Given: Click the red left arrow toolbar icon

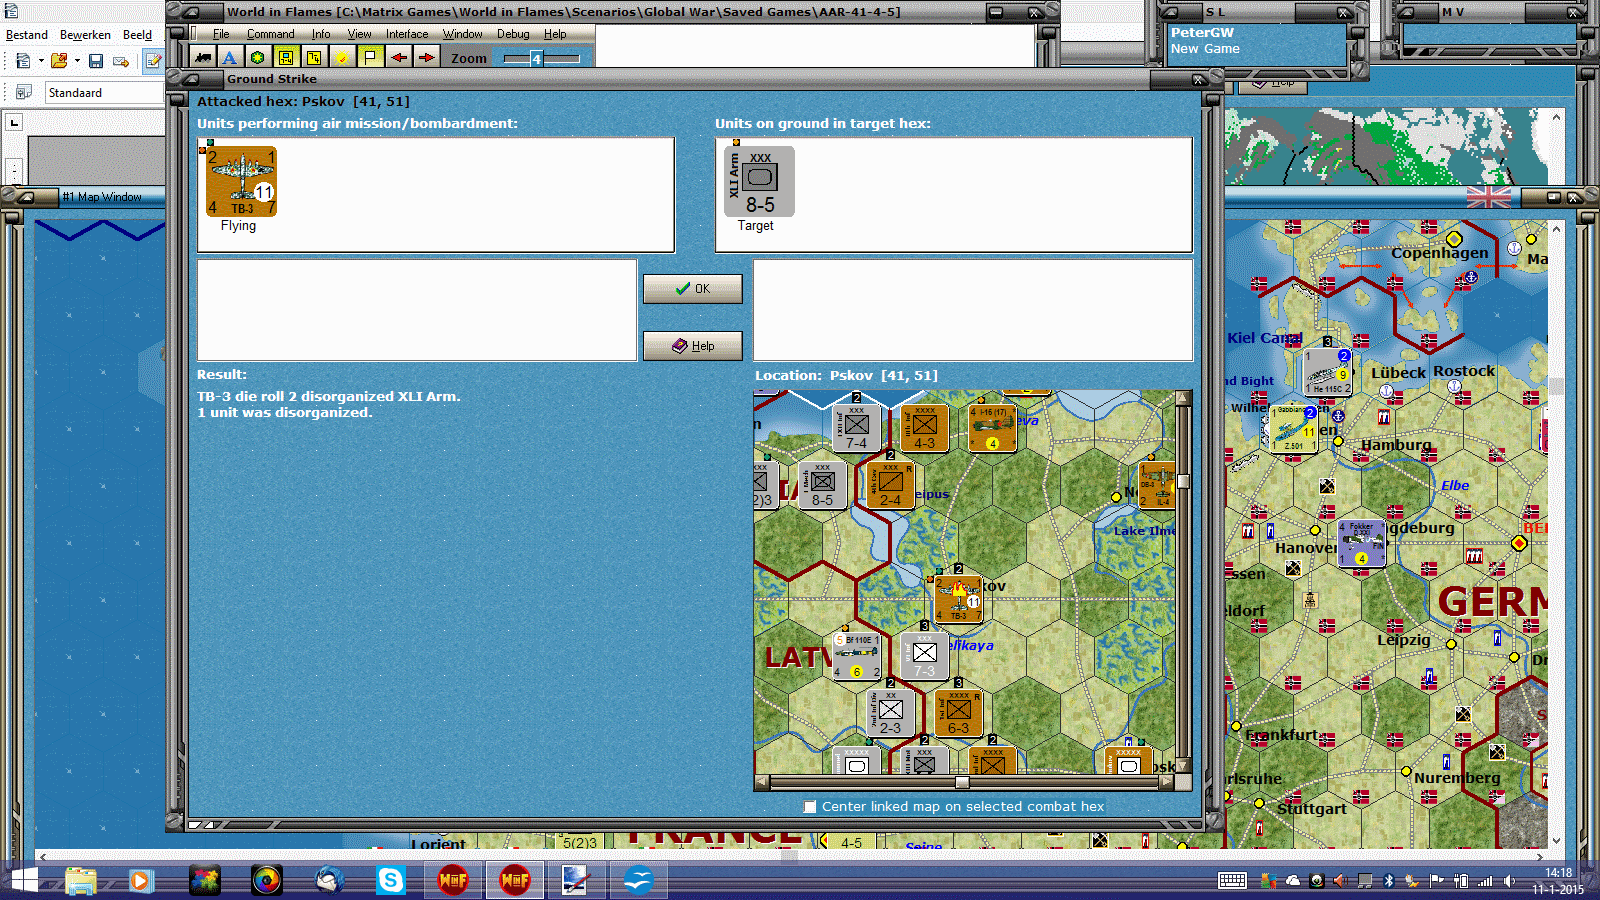Looking at the screenshot, I should tap(399, 57).
